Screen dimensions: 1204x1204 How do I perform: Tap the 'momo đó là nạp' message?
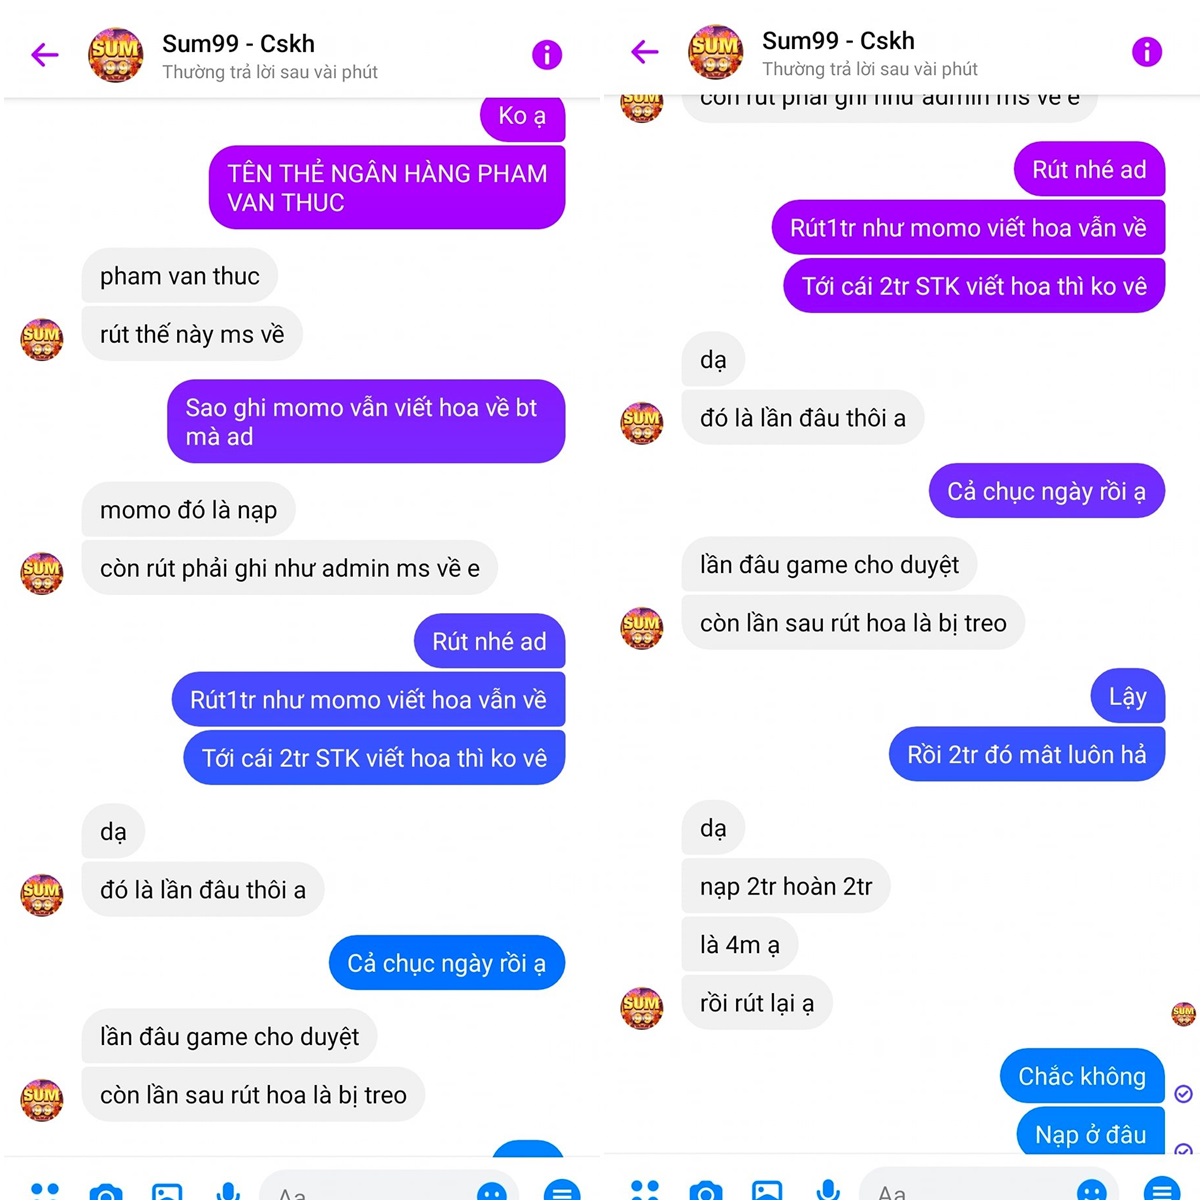pyautogui.click(x=188, y=509)
